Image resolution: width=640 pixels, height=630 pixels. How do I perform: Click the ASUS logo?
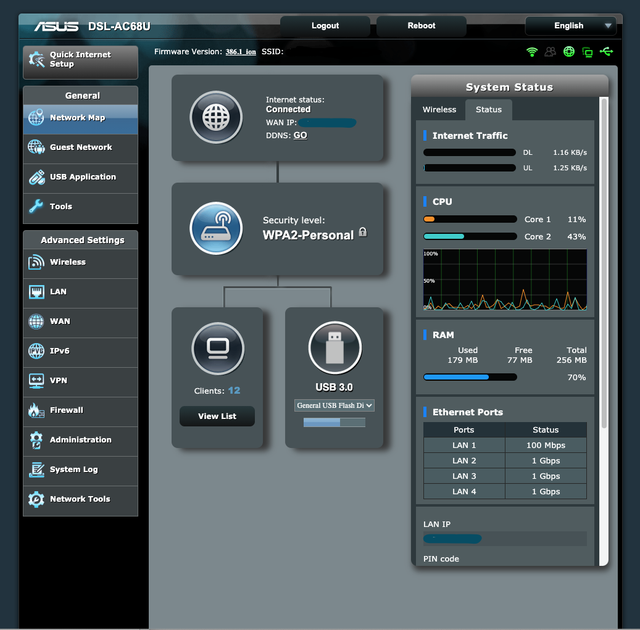[x=56, y=27]
